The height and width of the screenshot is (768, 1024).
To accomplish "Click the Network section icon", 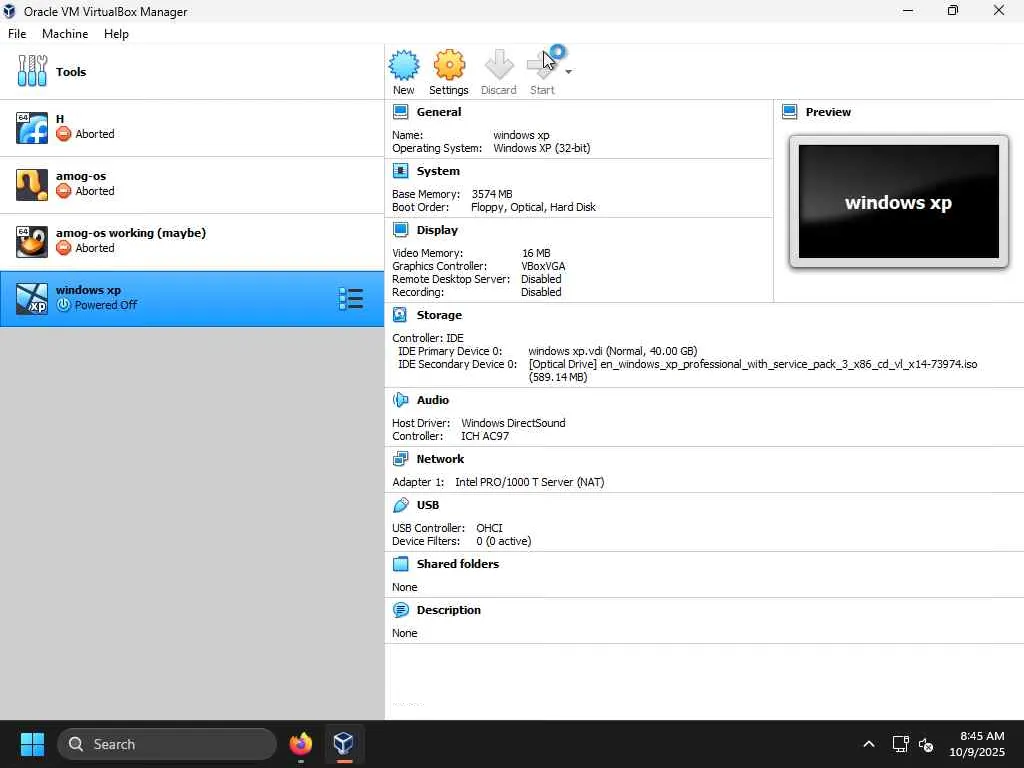I will click(400, 459).
